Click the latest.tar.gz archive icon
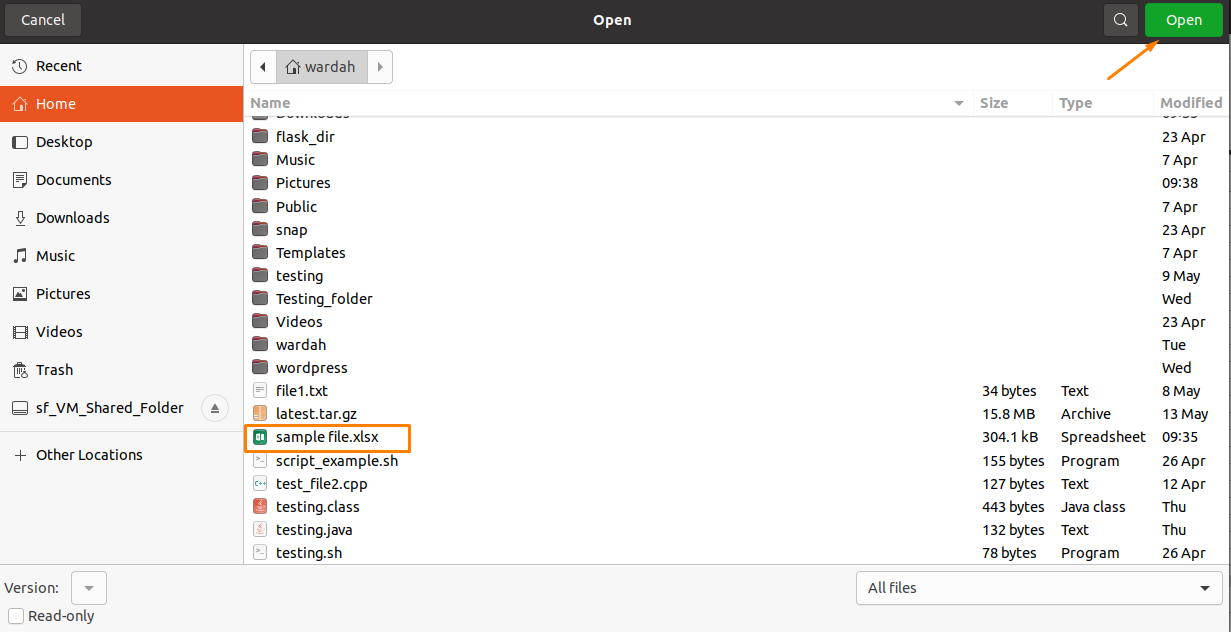 coord(260,414)
